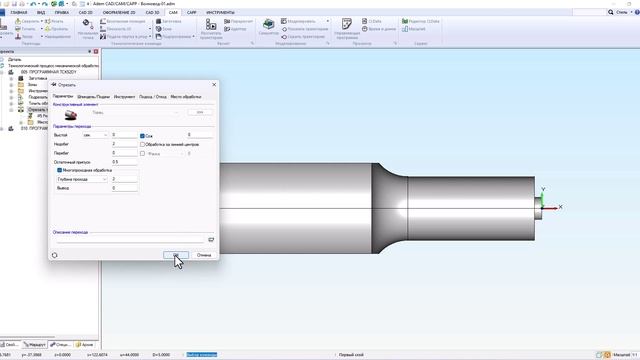Switch to Подход / Отход dialog tab
640x360 pixels.
coord(153,97)
